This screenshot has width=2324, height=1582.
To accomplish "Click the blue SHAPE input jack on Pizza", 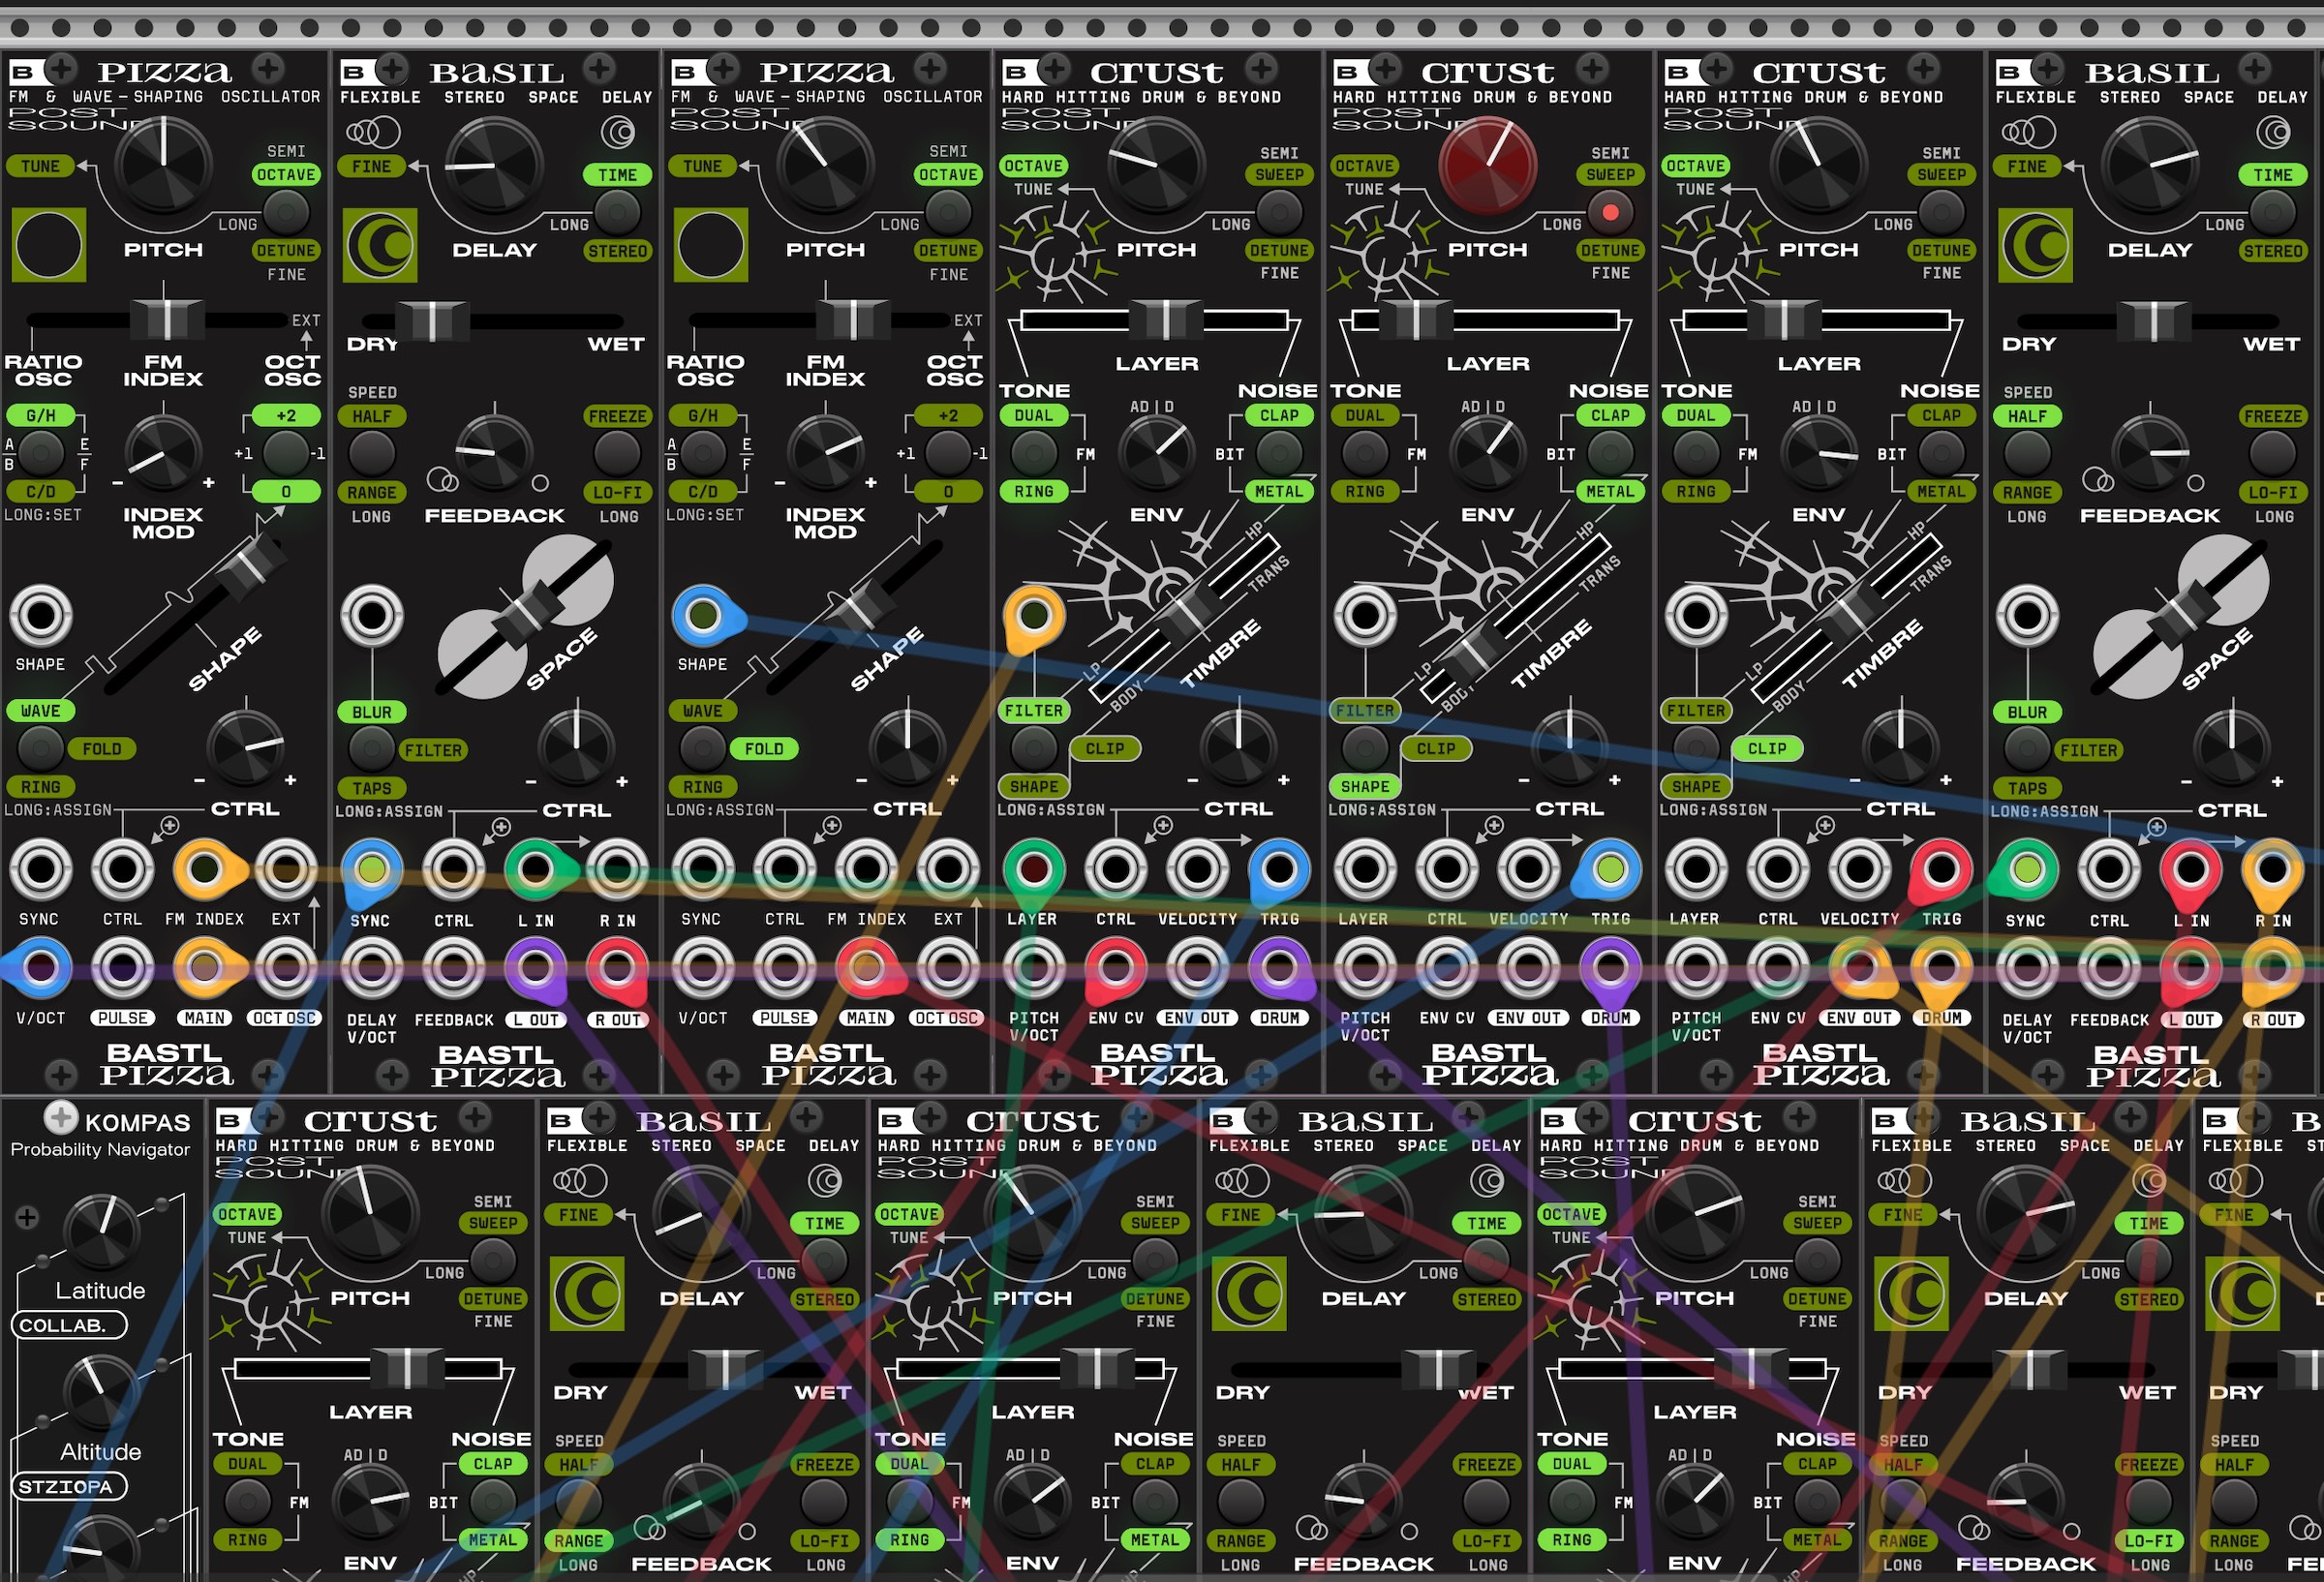I will (703, 615).
